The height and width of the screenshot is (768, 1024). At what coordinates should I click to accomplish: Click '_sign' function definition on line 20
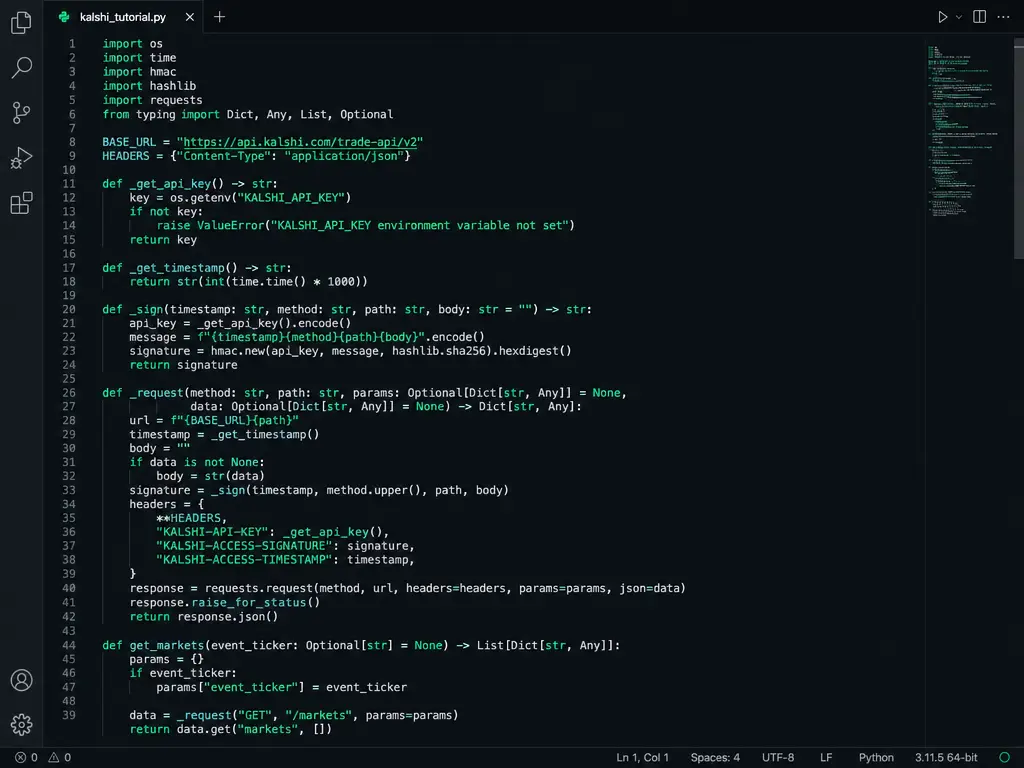click(x=146, y=309)
